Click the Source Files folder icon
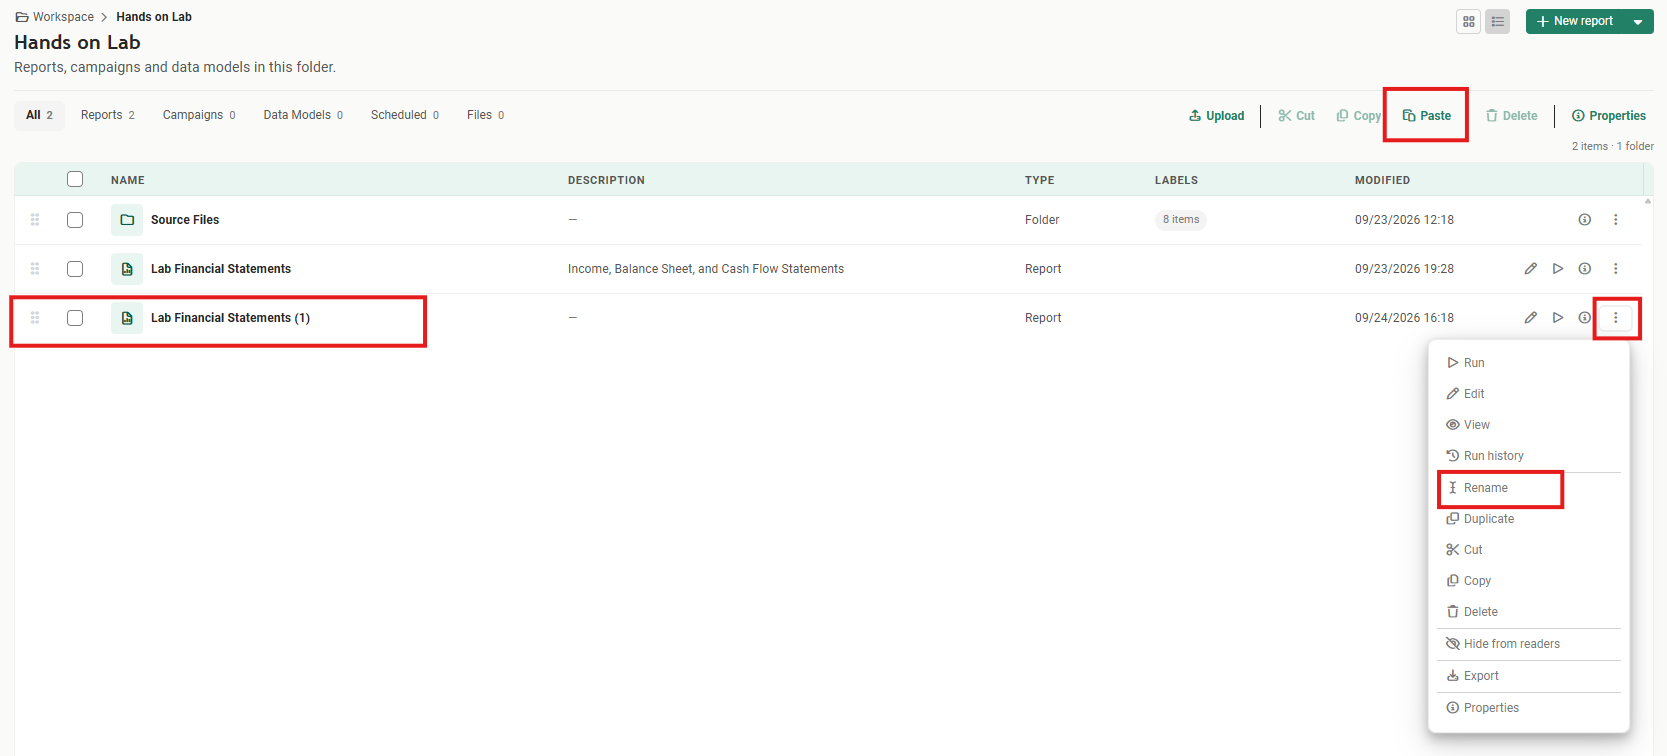The width and height of the screenshot is (1667, 756). click(127, 220)
